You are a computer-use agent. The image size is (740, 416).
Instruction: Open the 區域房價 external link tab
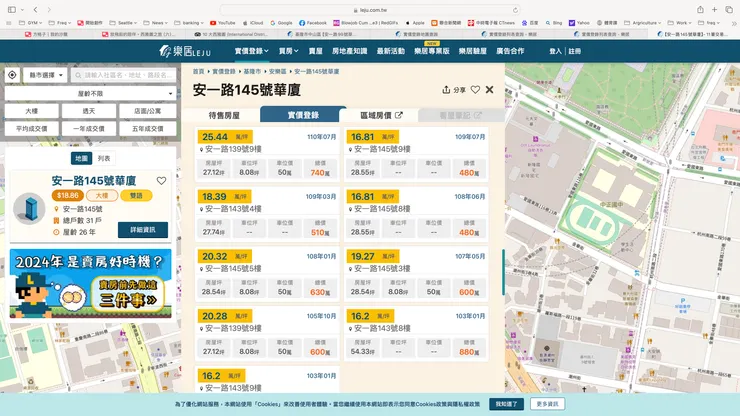point(378,115)
